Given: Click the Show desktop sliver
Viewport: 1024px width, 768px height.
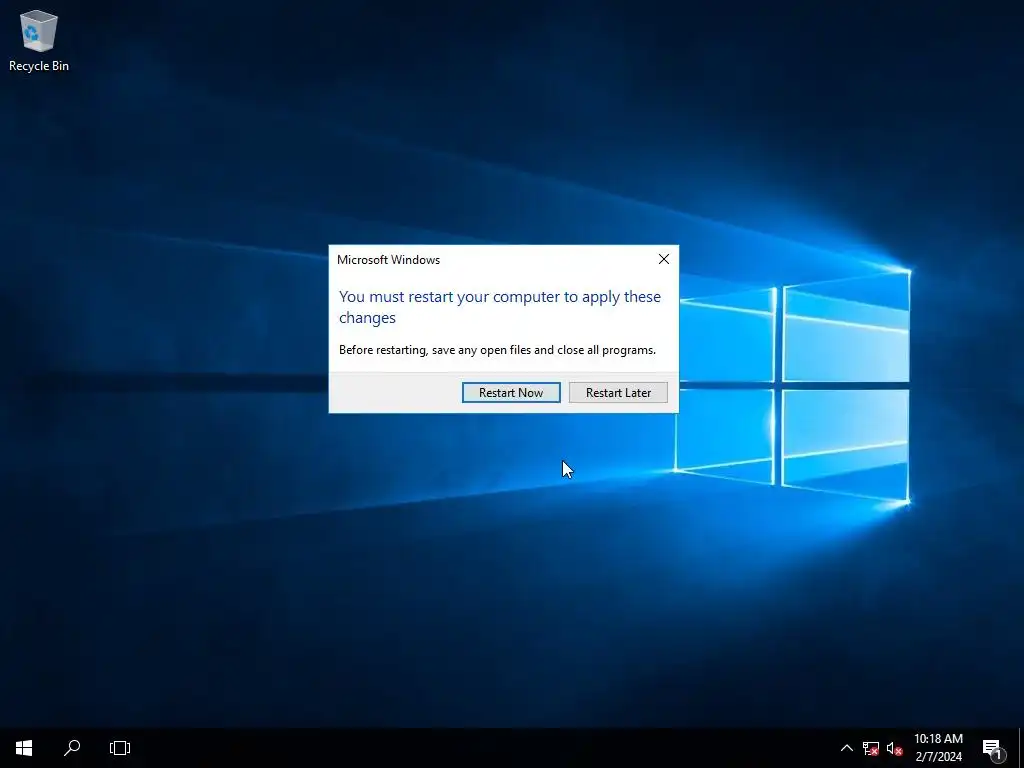Looking at the screenshot, I should [x=1020, y=748].
